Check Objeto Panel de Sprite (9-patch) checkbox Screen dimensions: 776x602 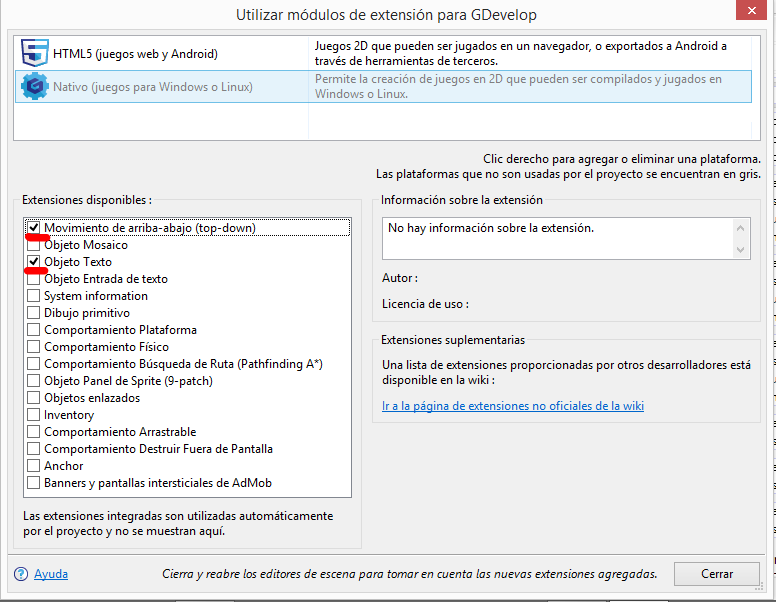click(34, 381)
